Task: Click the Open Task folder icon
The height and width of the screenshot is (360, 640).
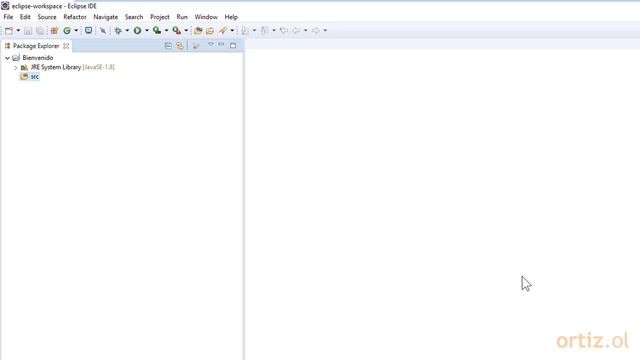Action: [210, 31]
